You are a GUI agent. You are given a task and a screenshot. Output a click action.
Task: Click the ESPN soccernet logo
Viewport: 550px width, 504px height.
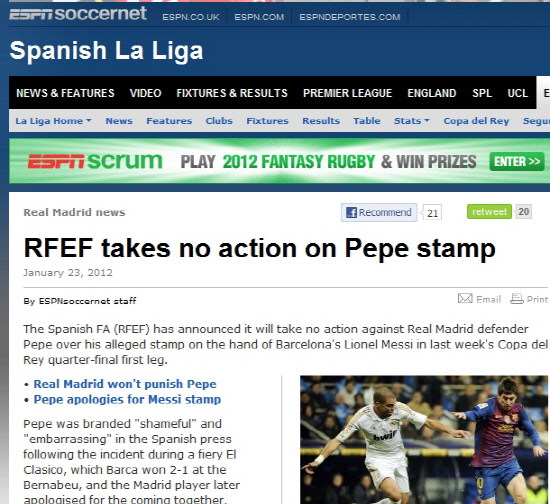[78, 14]
